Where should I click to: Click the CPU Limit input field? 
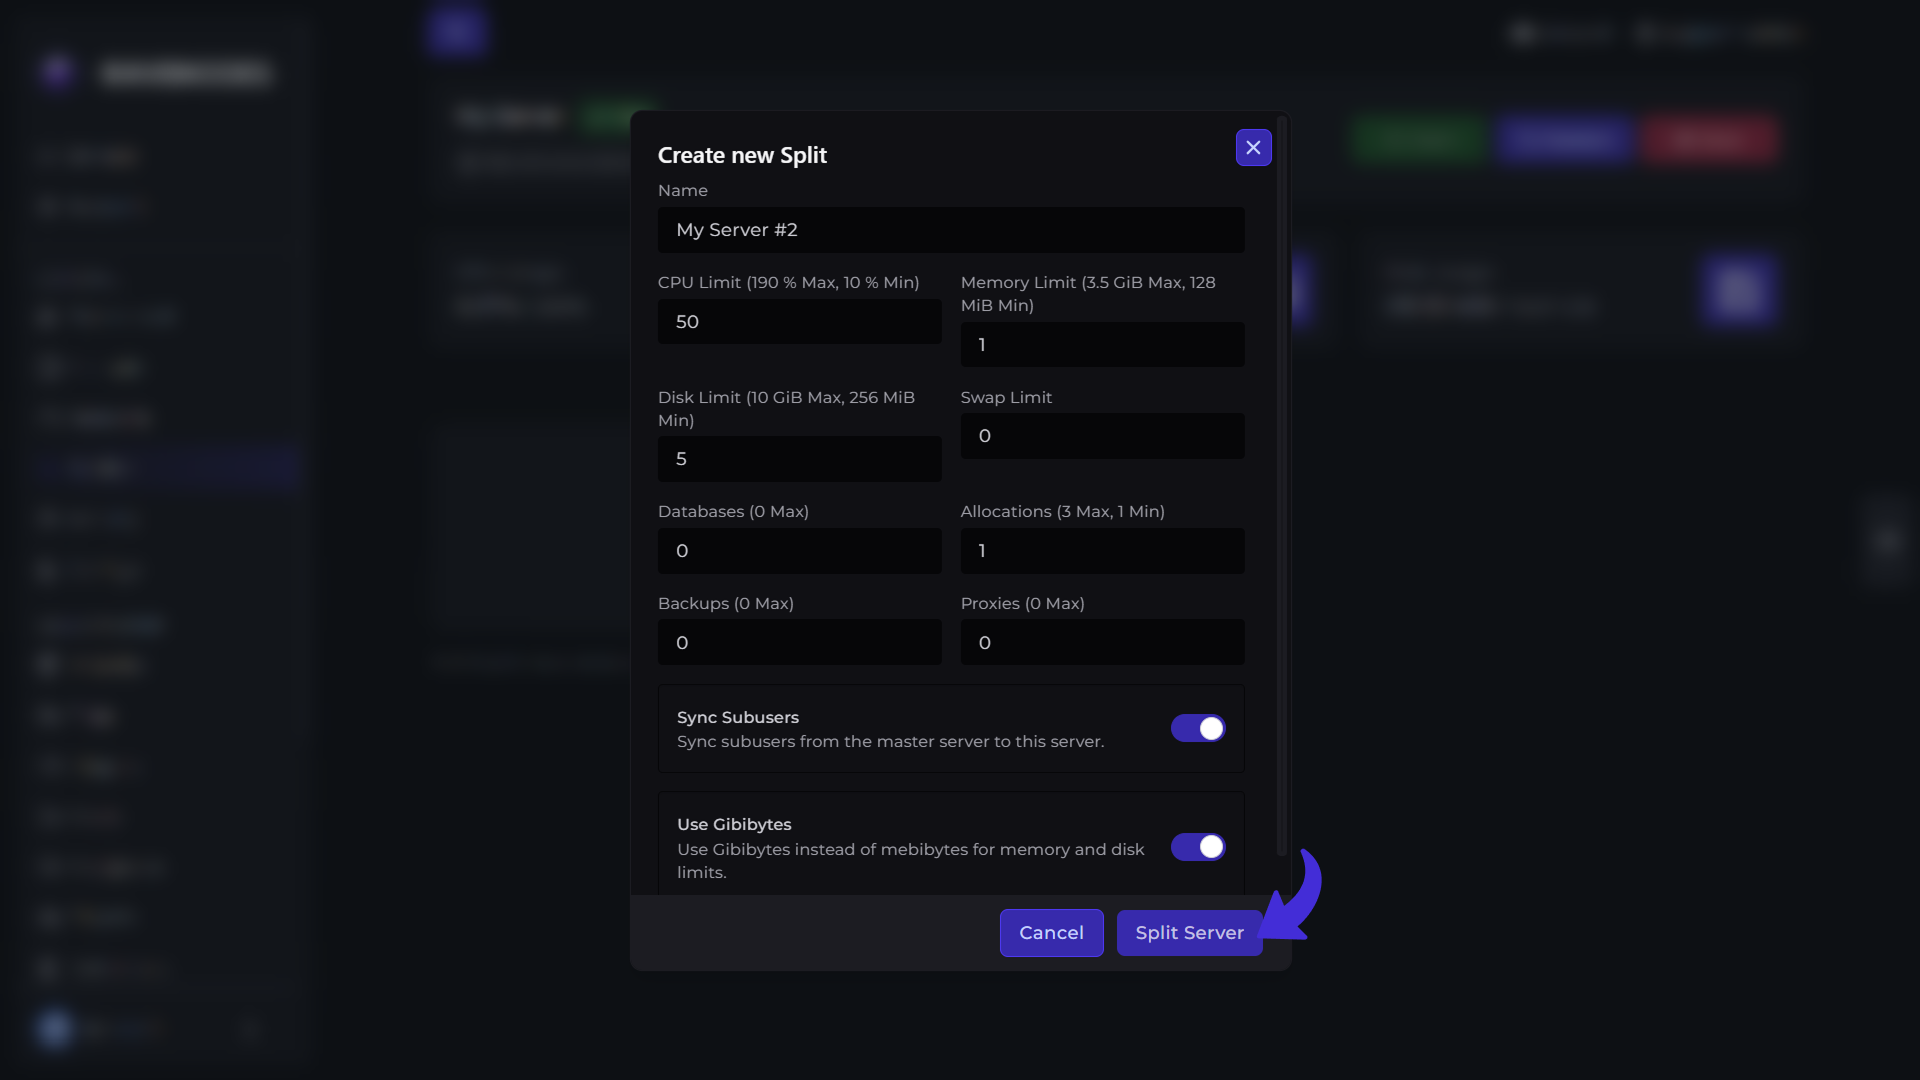click(x=799, y=322)
